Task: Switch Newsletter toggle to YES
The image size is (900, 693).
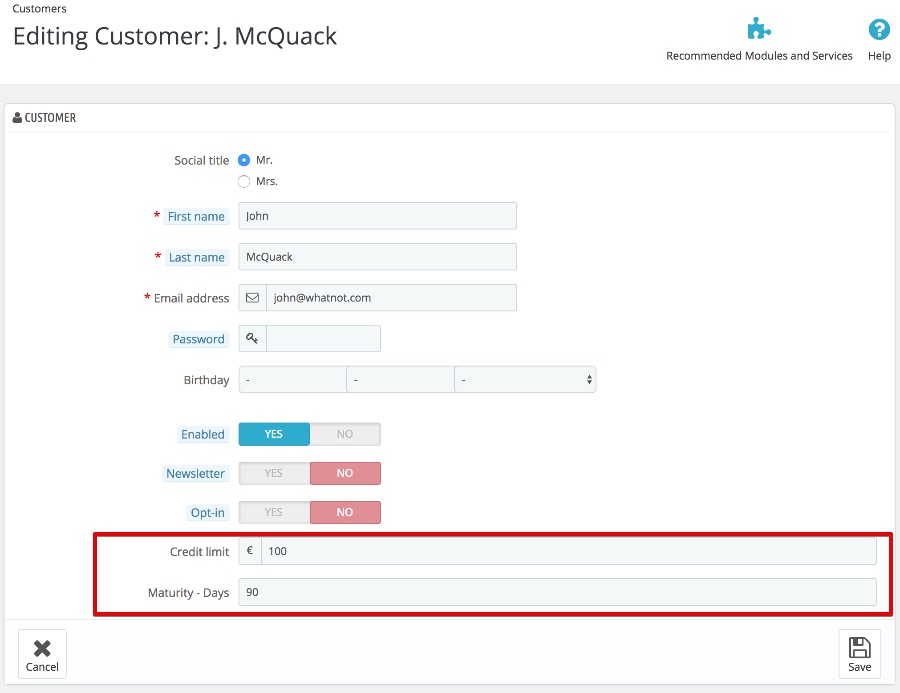Action: coord(274,473)
